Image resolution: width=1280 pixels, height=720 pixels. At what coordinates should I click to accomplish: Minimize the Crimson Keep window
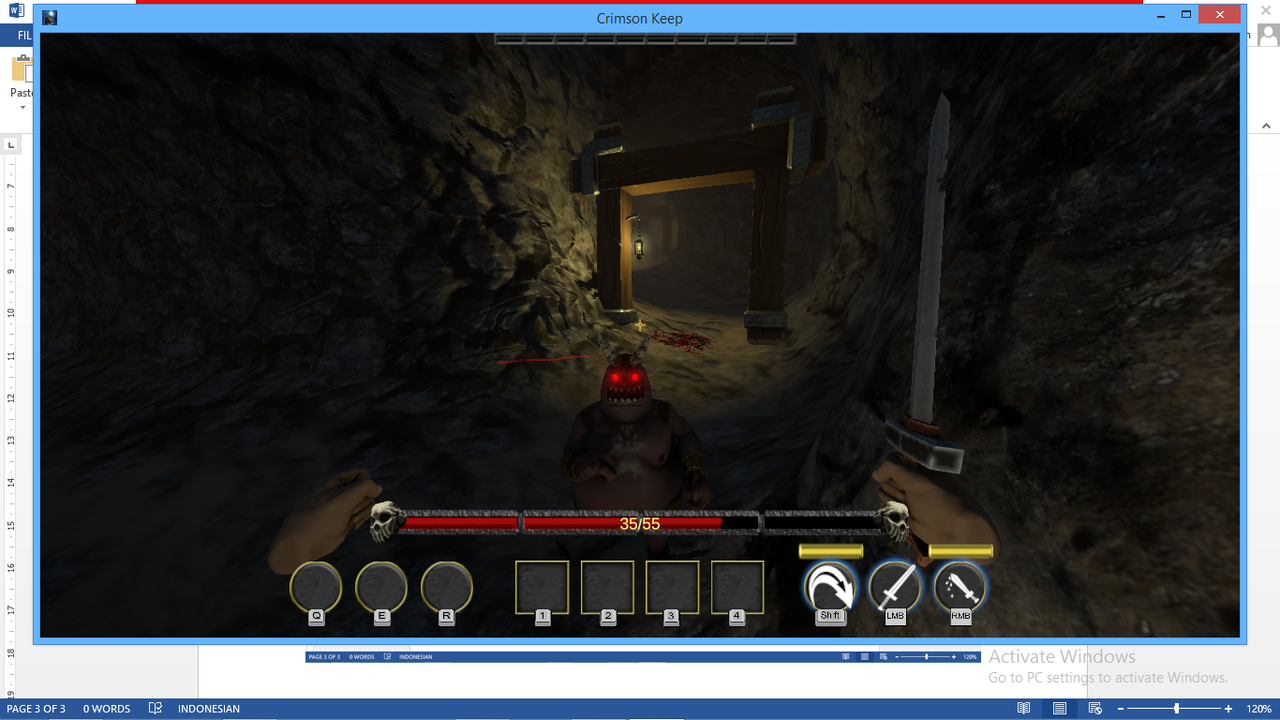pyautogui.click(x=1160, y=15)
